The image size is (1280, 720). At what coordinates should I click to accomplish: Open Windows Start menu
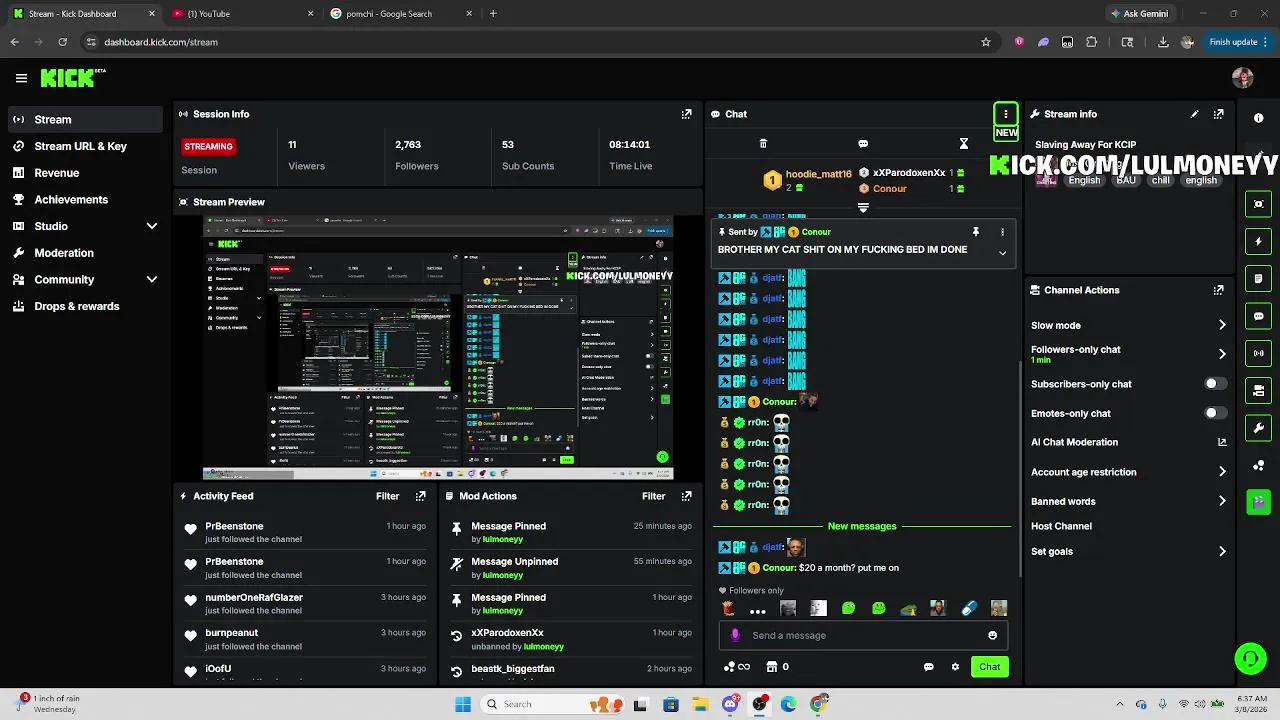(463, 704)
